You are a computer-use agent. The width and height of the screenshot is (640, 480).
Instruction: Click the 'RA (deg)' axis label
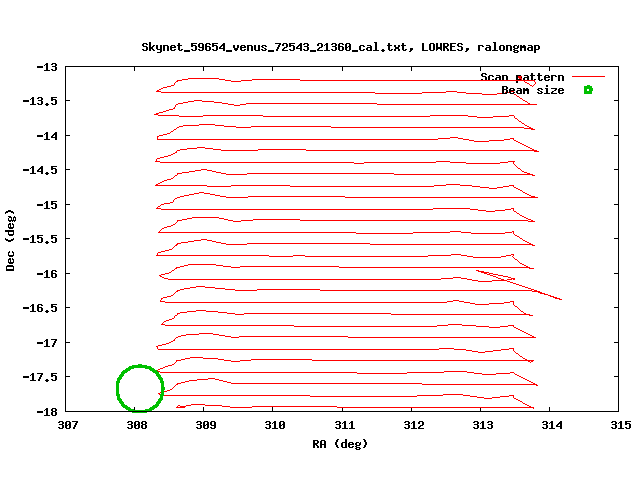pos(340,444)
